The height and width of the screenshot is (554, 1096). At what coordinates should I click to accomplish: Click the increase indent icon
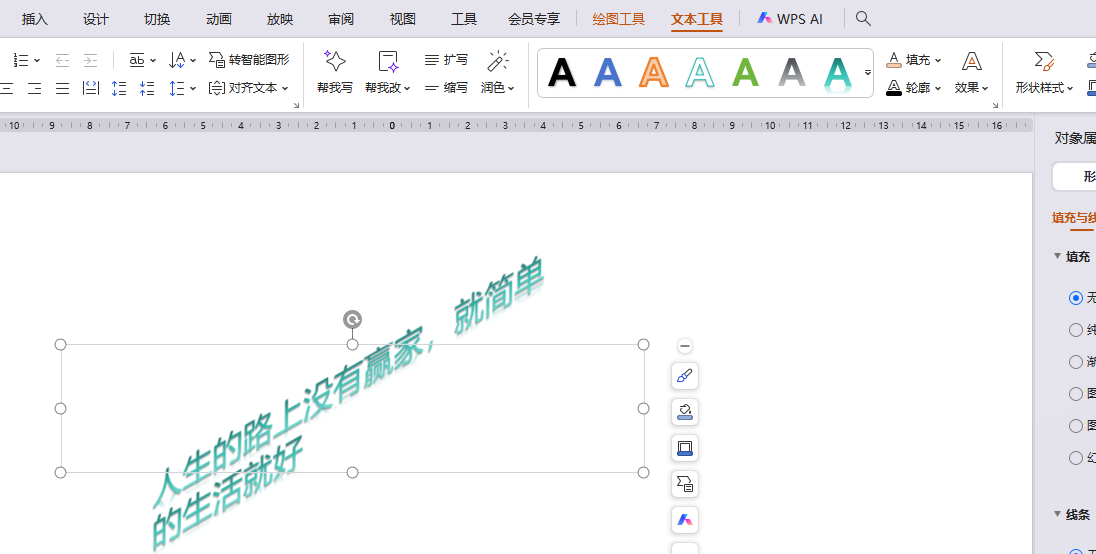[x=90, y=60]
